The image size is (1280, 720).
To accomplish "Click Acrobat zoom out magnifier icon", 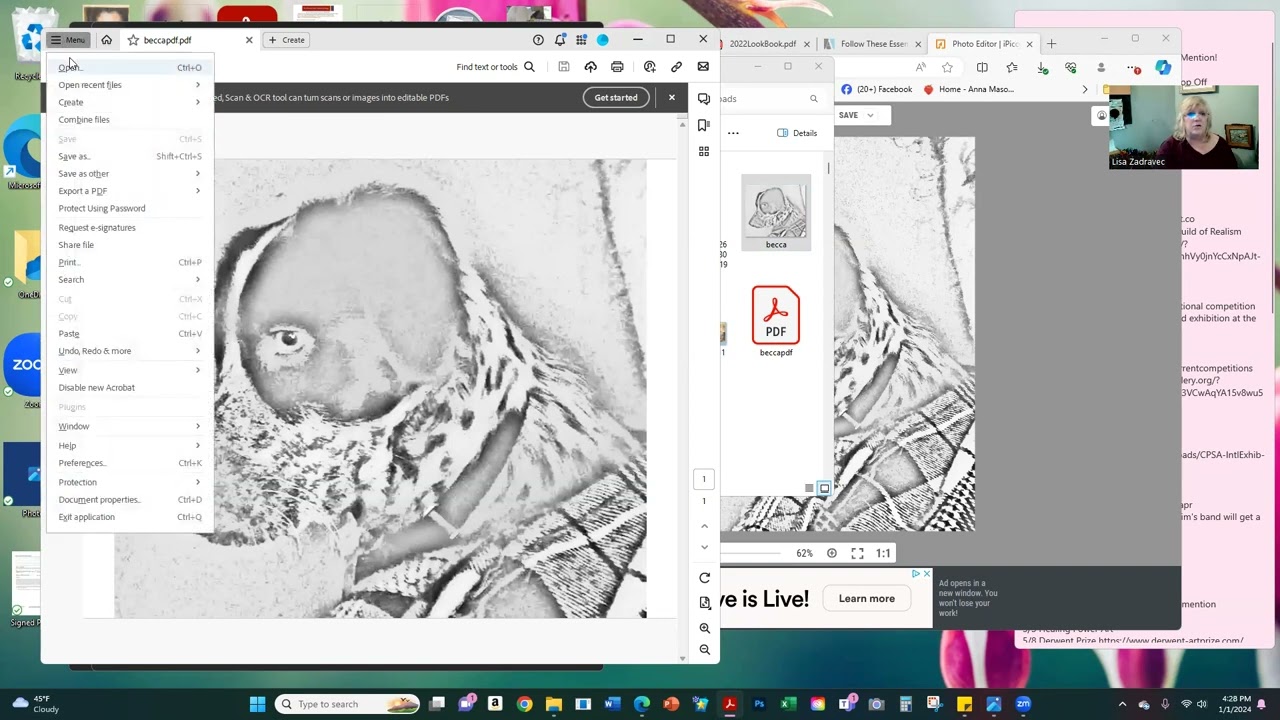I will tap(704, 650).
